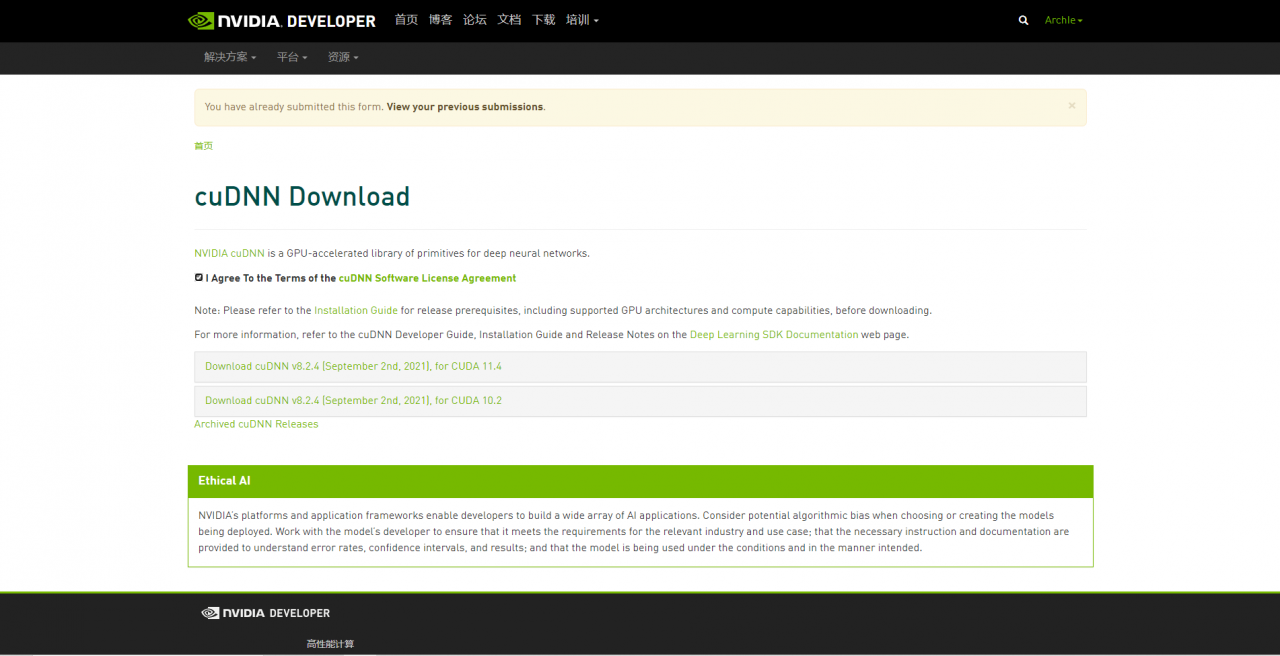Click the Ethical AI section header
The width and height of the screenshot is (1280, 656).
640,481
